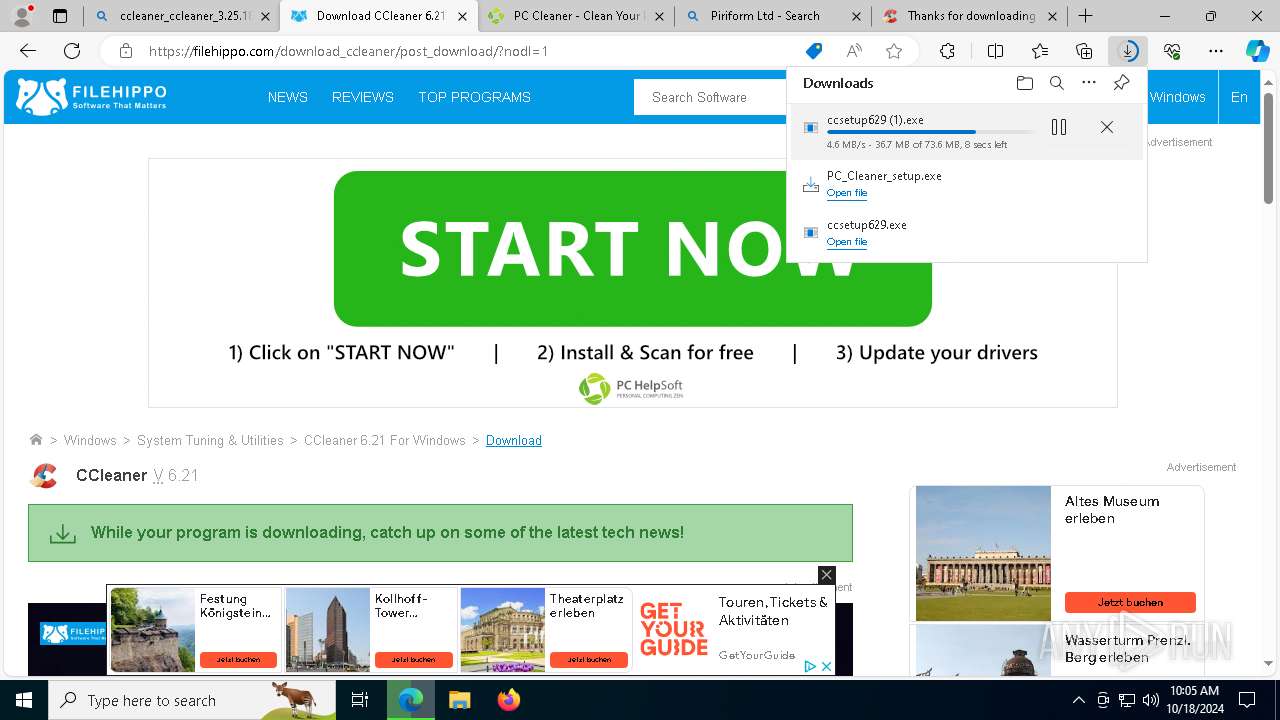Open System Tuning & Utilities breadcrumb

tap(210, 440)
